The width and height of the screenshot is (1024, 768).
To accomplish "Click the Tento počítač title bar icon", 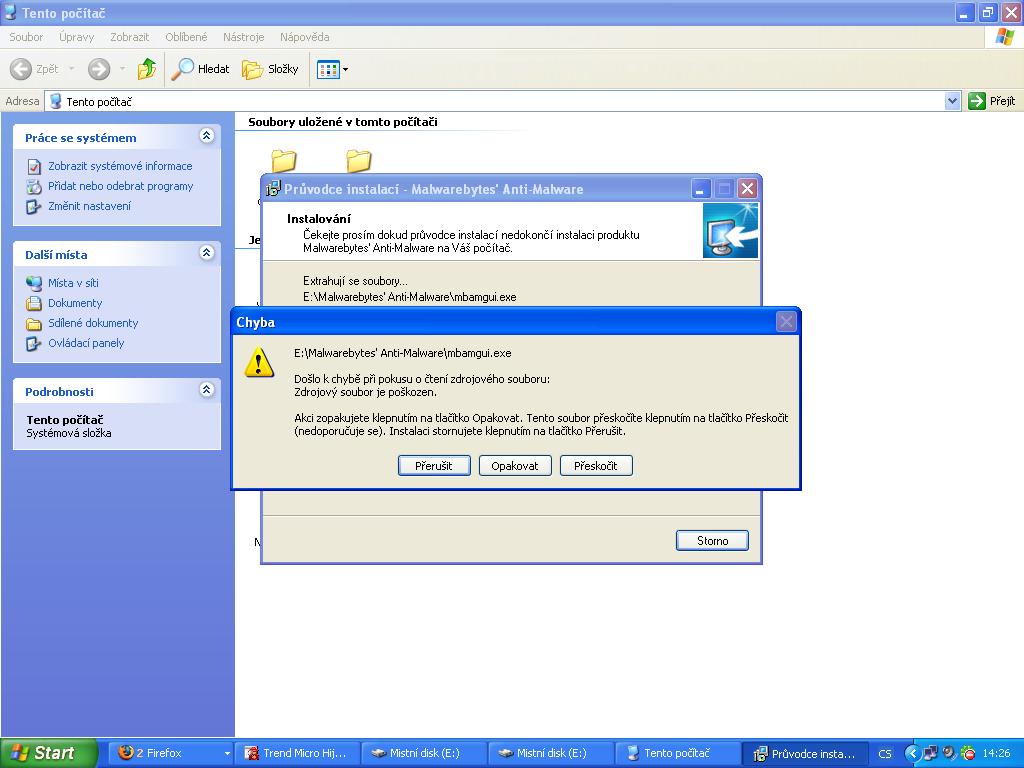I will click(x=9, y=12).
